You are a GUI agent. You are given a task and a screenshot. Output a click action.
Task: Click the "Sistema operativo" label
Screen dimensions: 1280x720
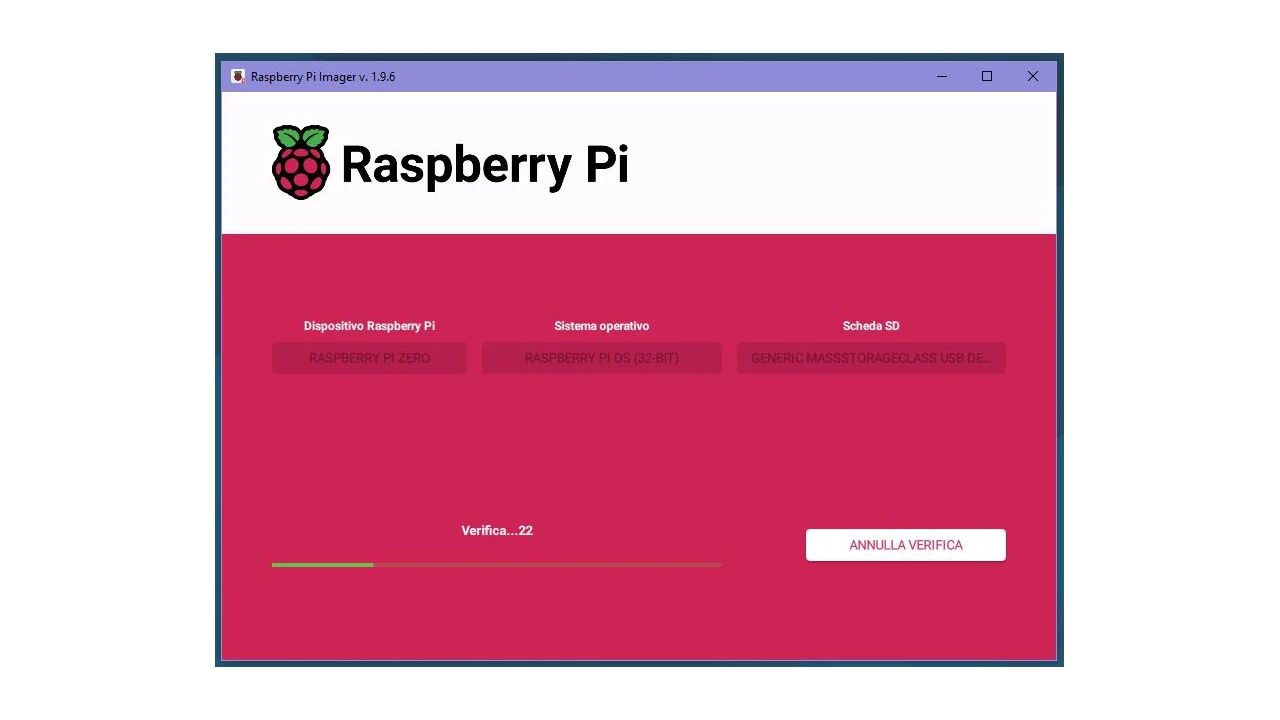[601, 326]
